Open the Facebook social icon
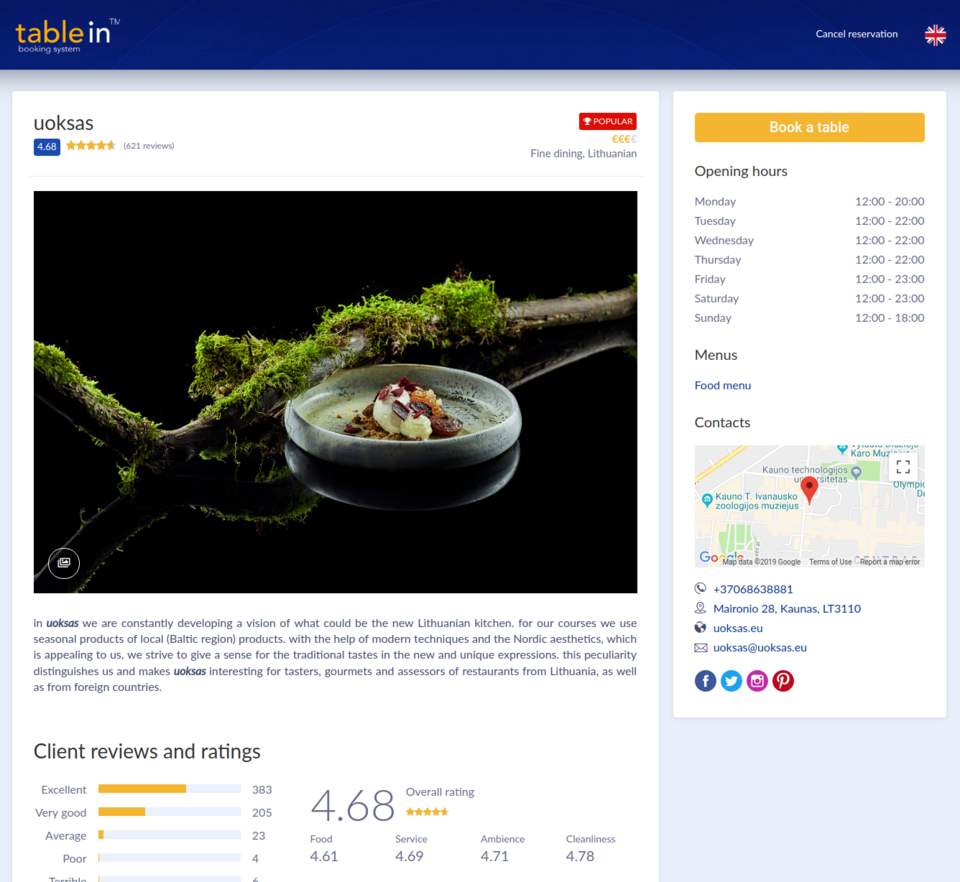 click(705, 681)
